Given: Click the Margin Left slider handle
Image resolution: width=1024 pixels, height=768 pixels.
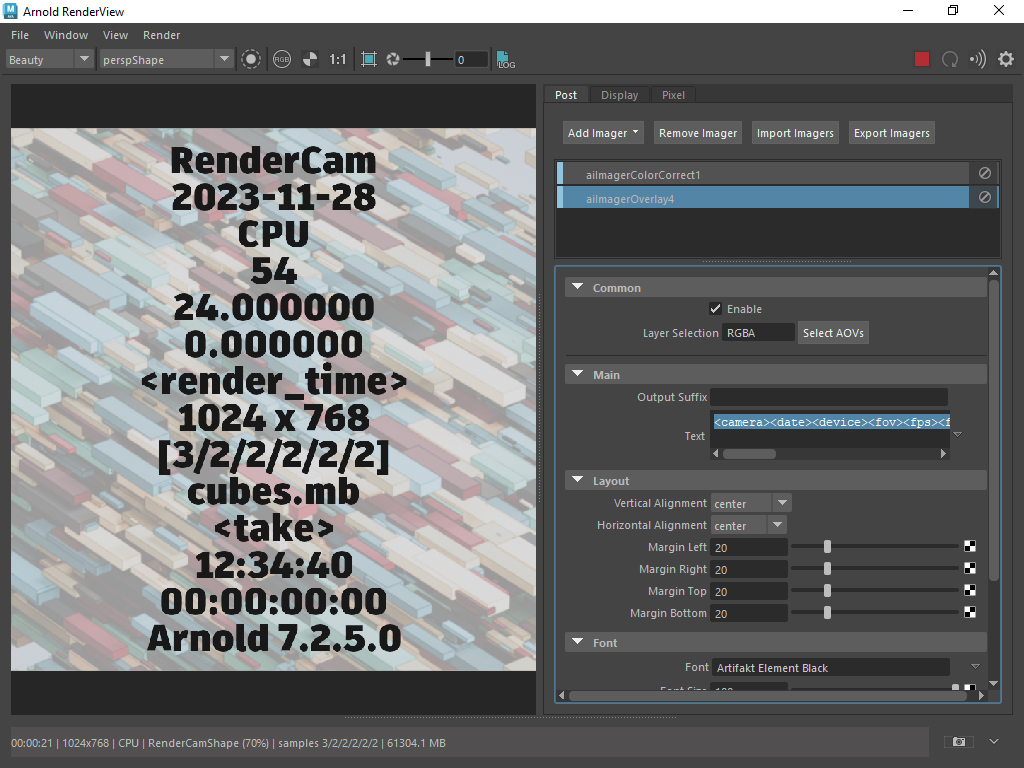Looking at the screenshot, I should [828, 547].
